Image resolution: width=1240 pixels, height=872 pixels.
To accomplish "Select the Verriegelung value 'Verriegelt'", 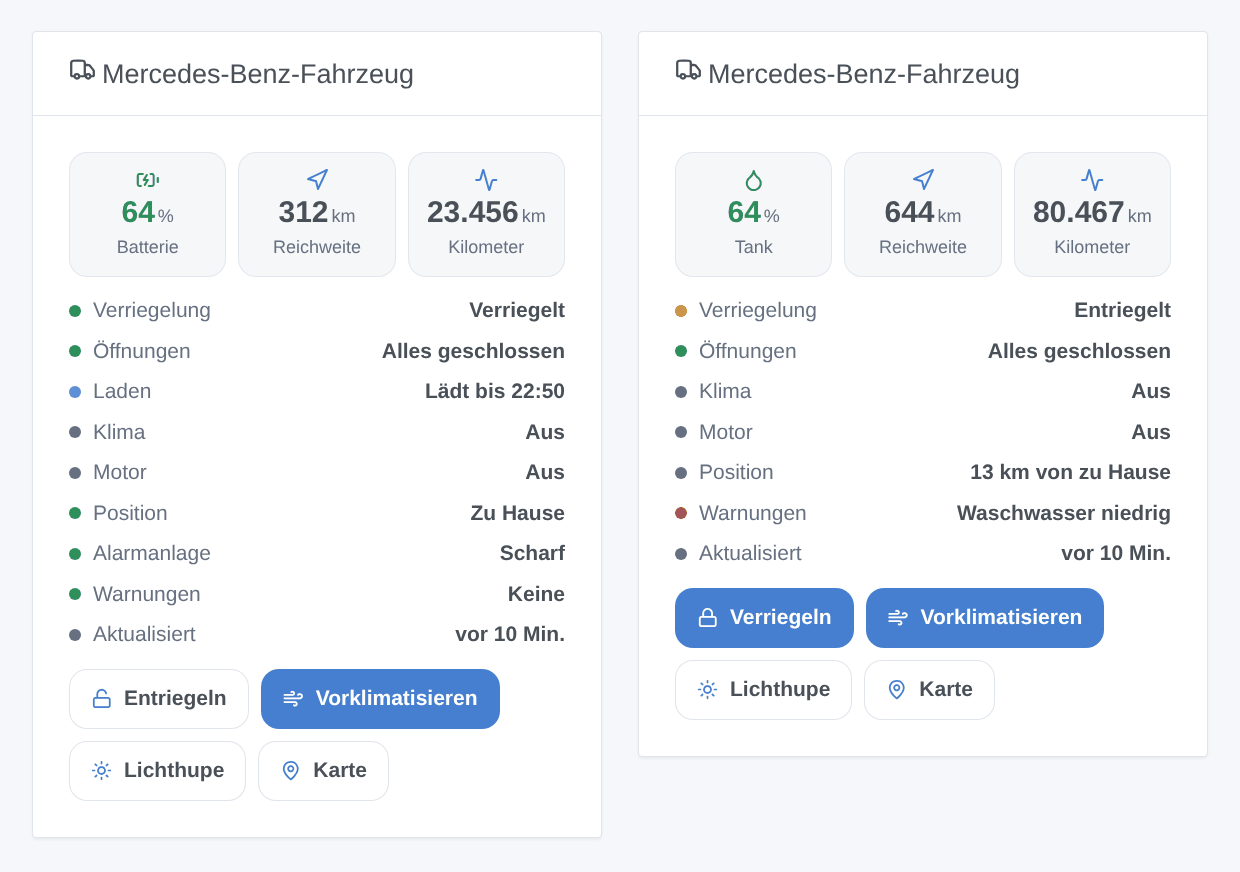I will [517, 310].
